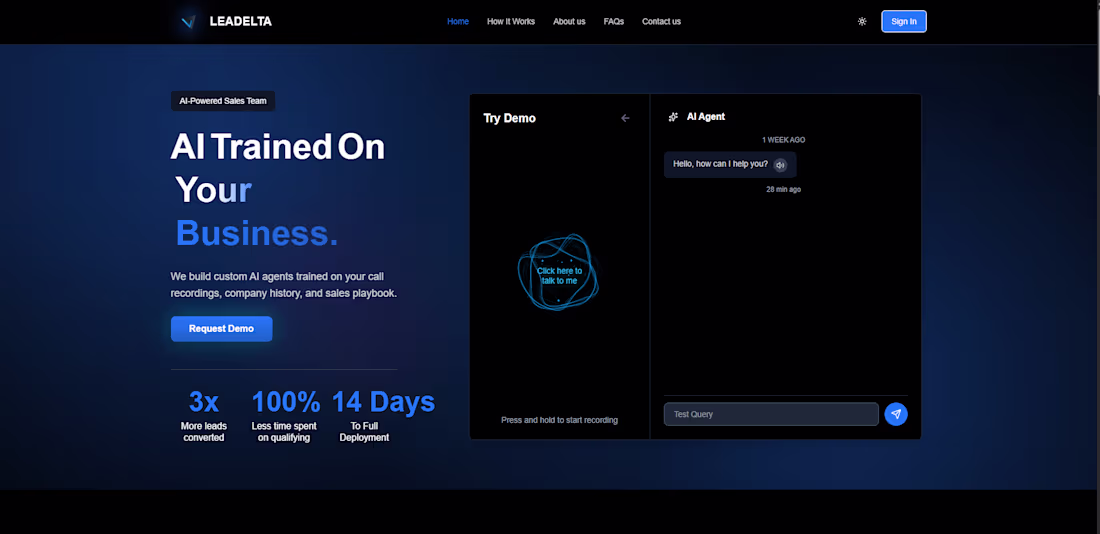Click the Request Demo button
This screenshot has height=534, width=1100.
(x=222, y=328)
